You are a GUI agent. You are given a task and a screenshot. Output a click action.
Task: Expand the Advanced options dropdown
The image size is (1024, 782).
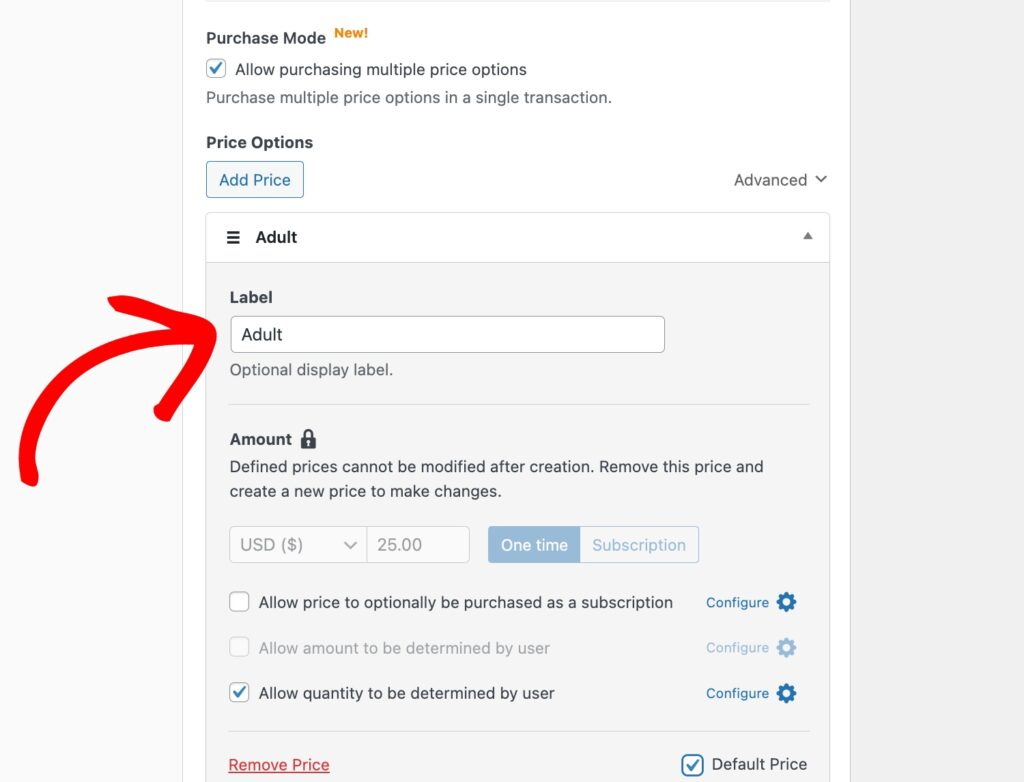click(x=780, y=180)
